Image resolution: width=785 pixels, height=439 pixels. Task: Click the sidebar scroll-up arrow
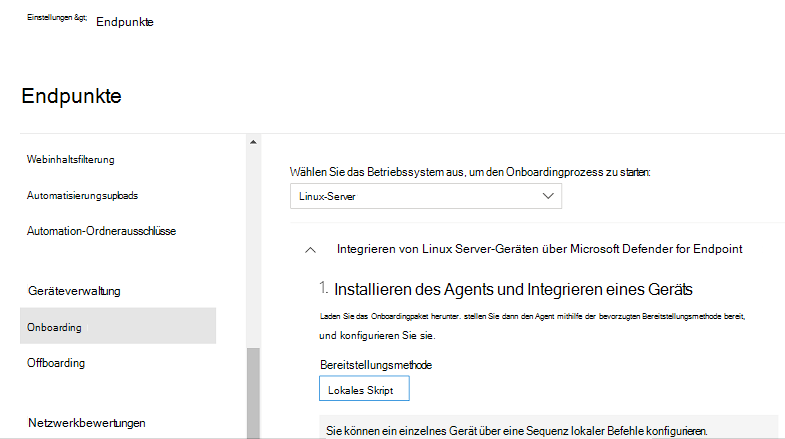(x=252, y=141)
